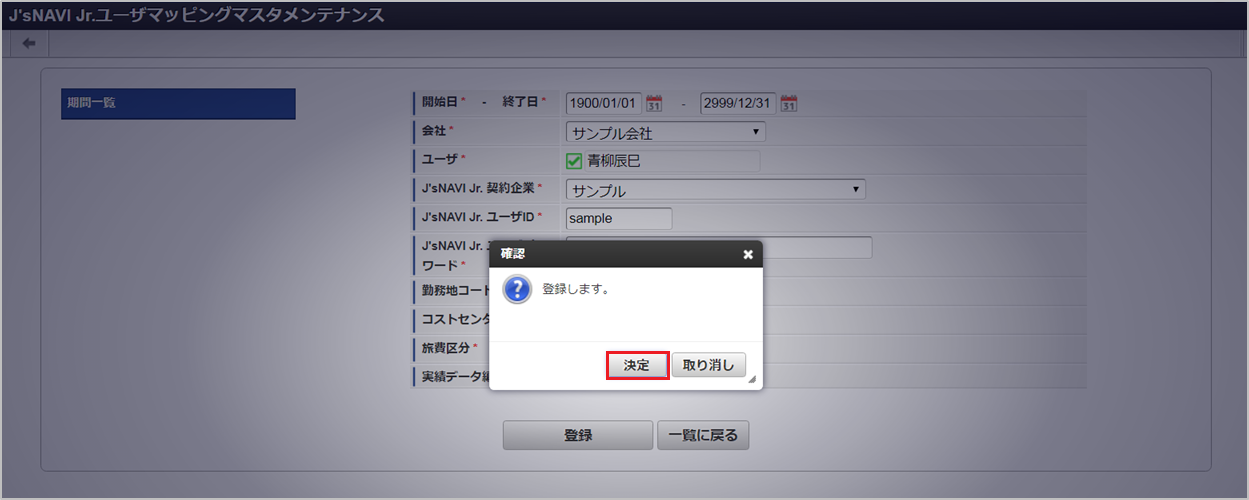Open the end date calendar picker
The width and height of the screenshot is (1249, 500).
(789, 104)
